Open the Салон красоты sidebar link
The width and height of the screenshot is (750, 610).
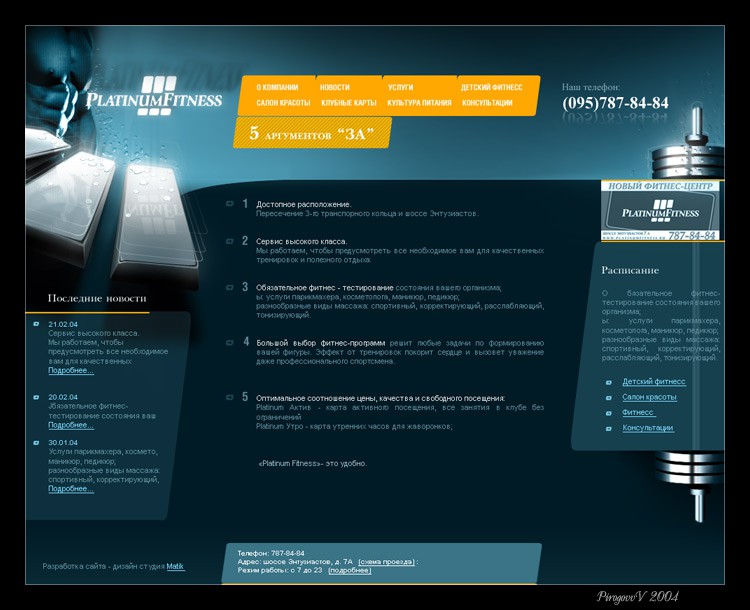tap(650, 397)
